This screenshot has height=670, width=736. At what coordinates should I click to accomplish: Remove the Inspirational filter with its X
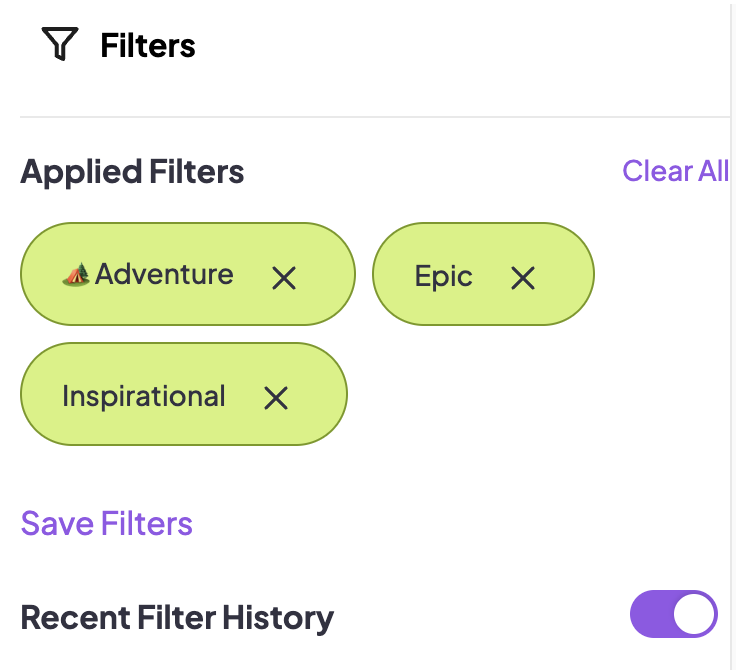(x=276, y=398)
